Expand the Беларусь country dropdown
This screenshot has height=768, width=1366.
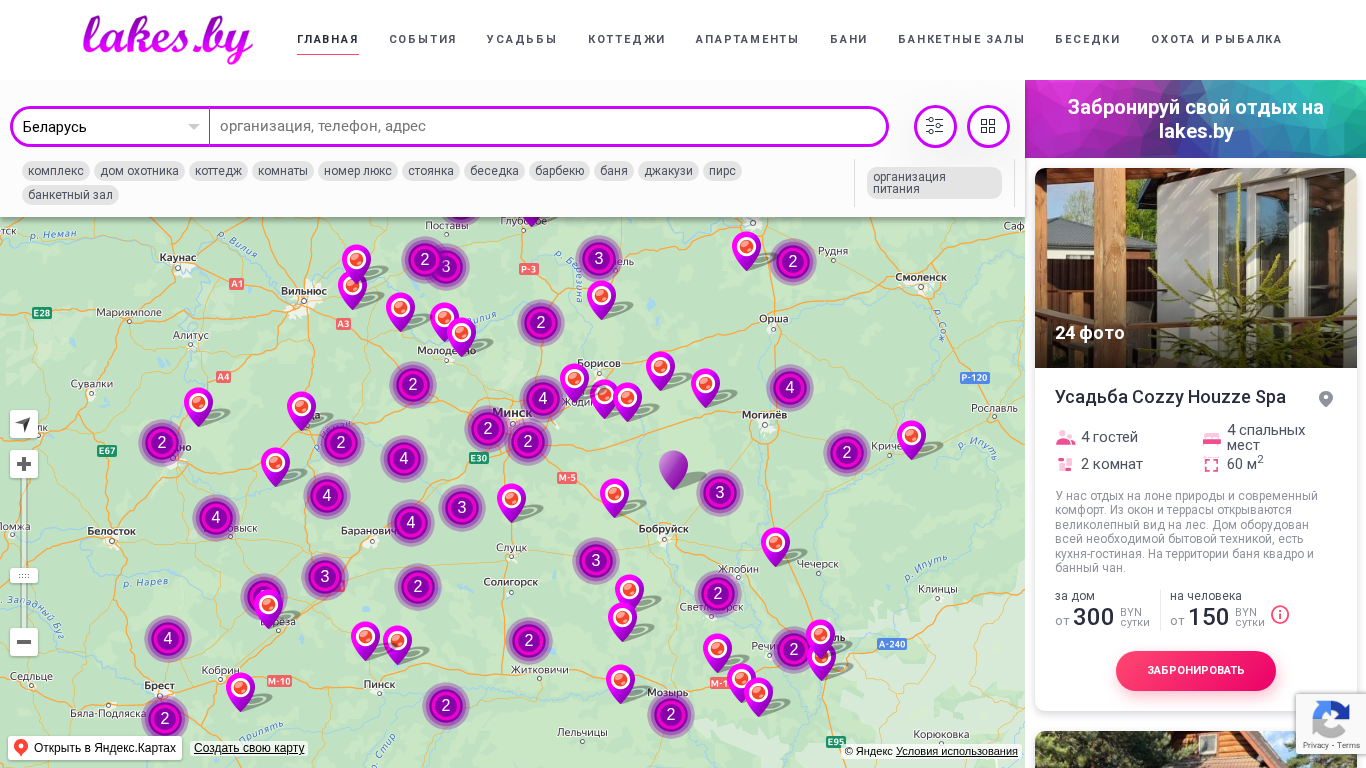[x=110, y=127]
